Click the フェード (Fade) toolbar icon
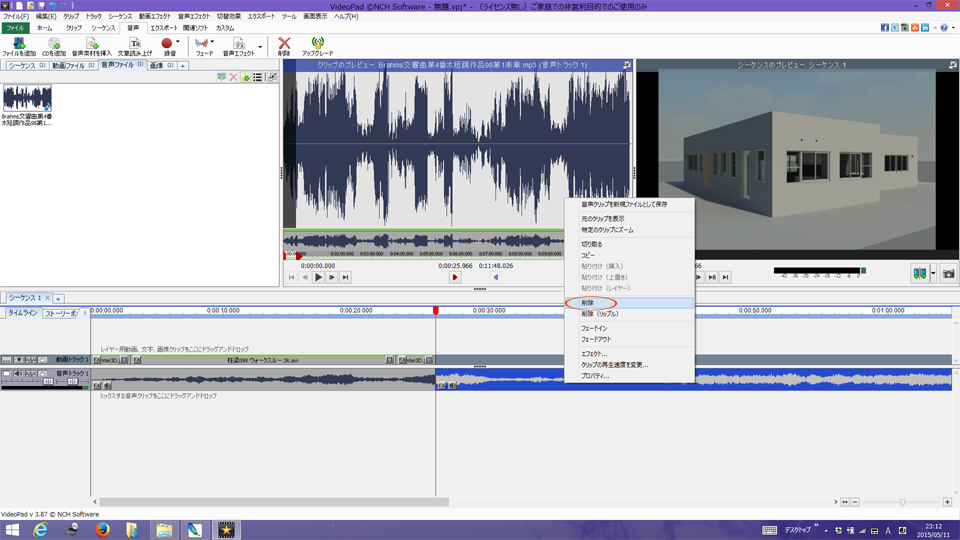 pos(201,43)
